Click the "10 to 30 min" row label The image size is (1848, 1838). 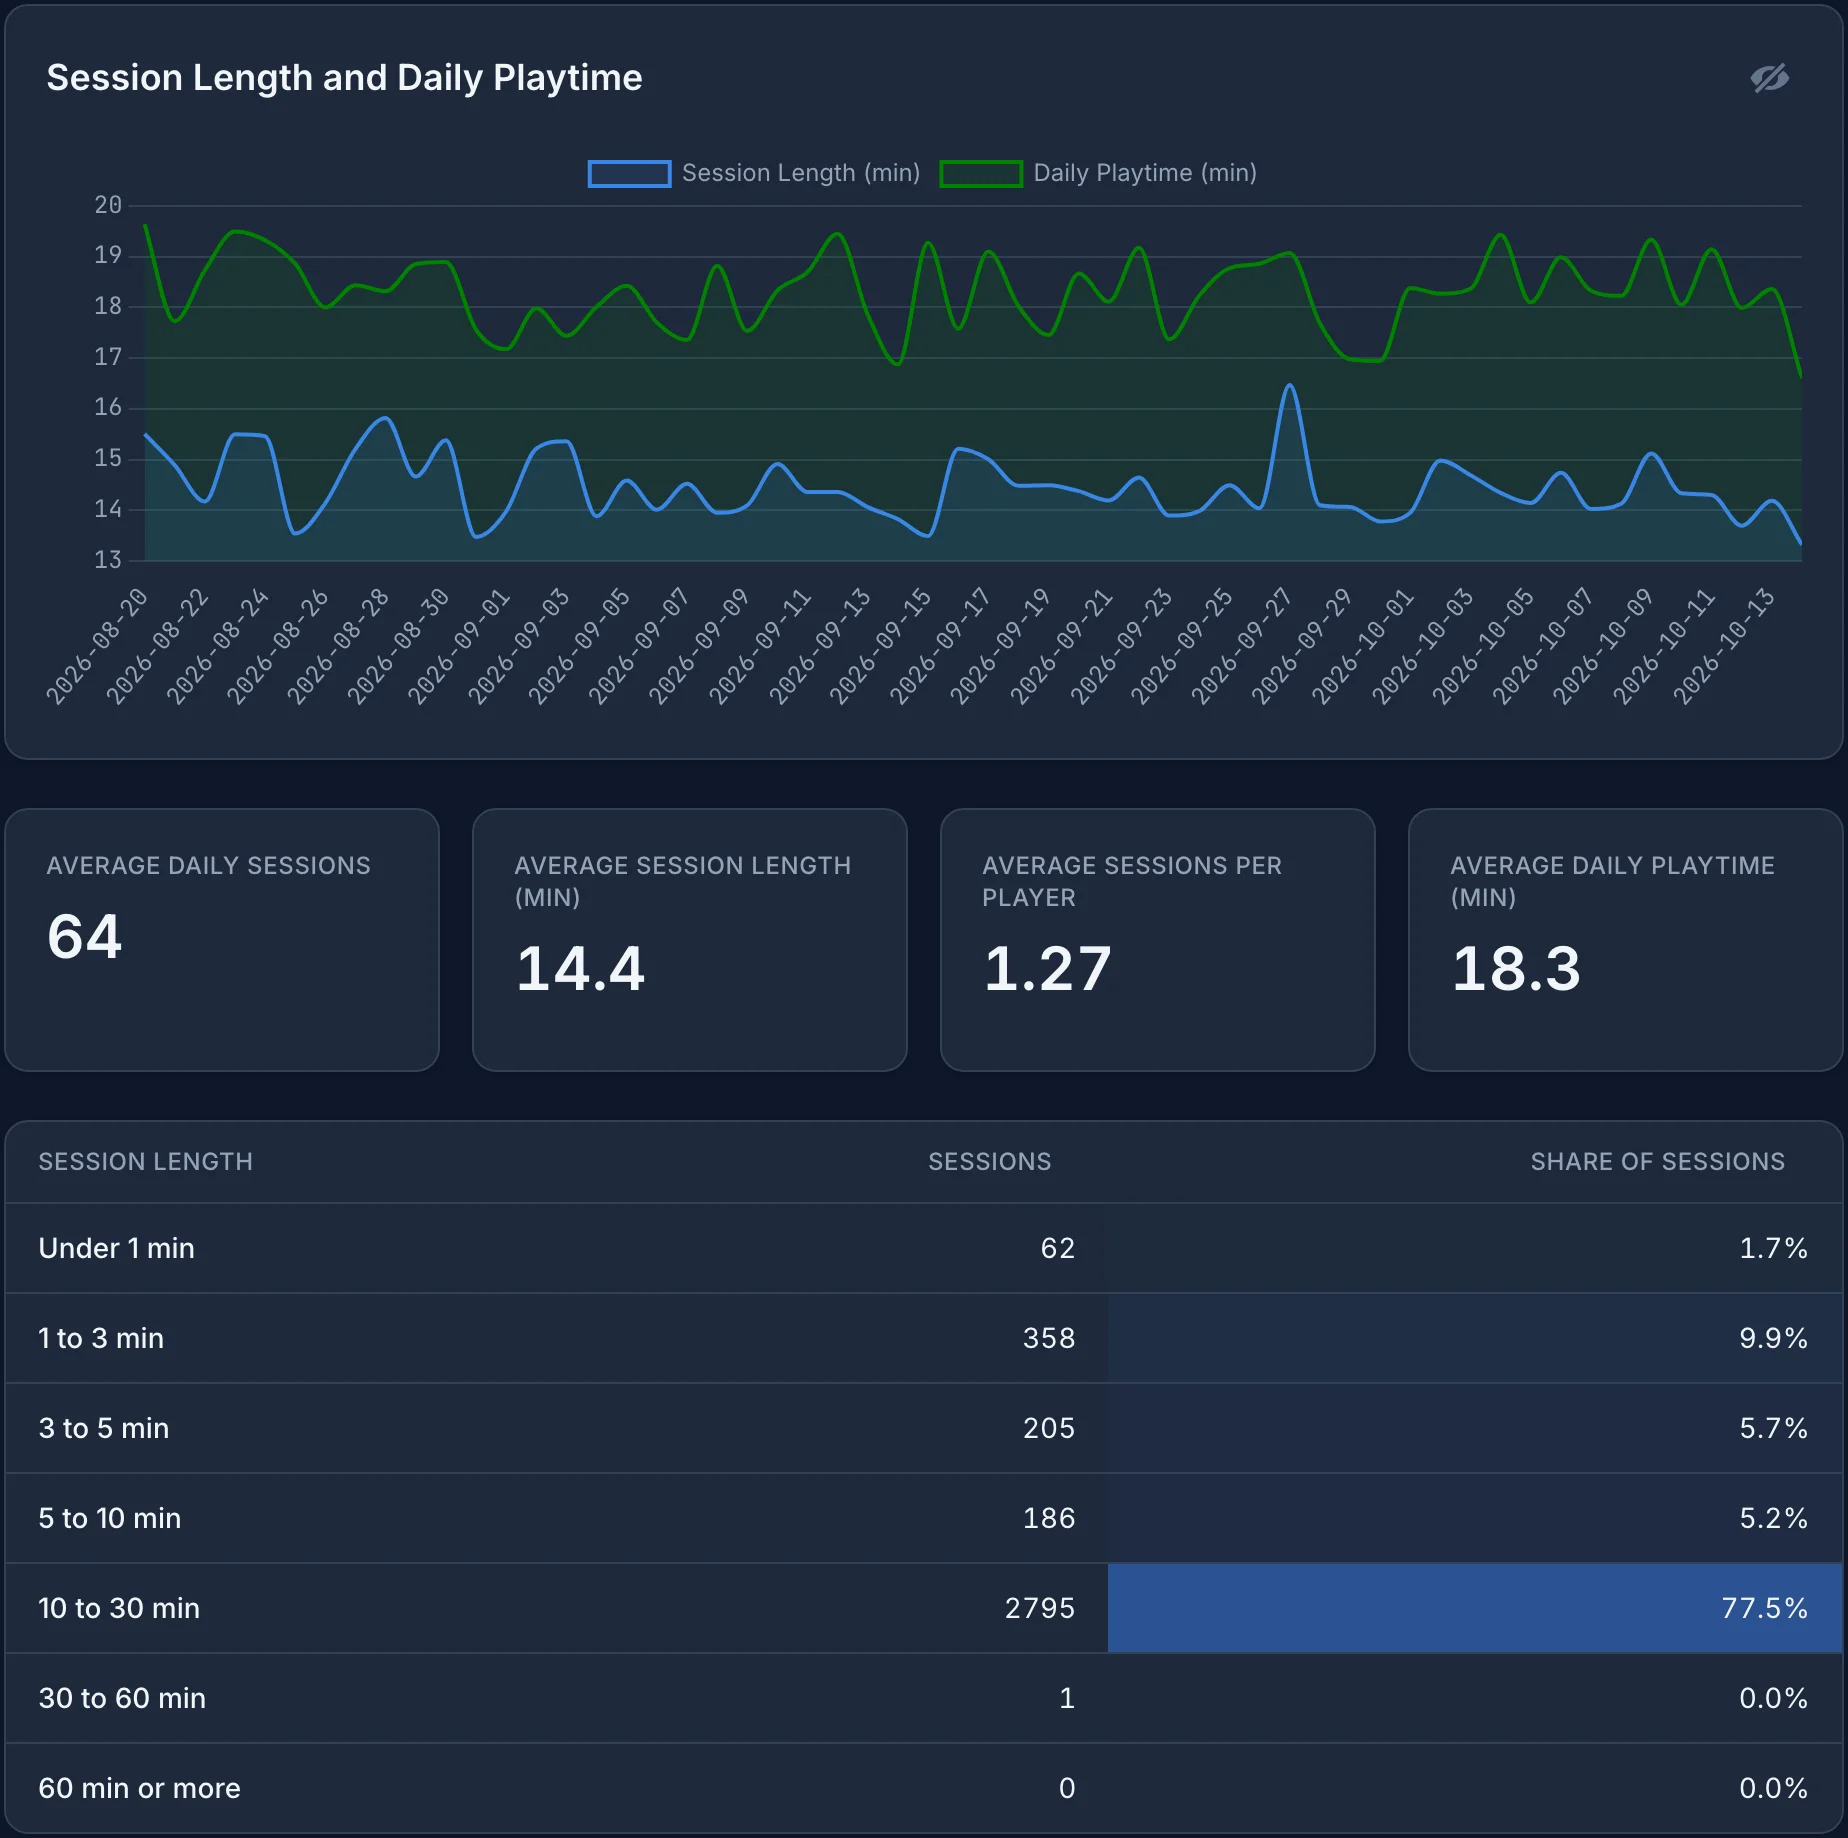[119, 1608]
